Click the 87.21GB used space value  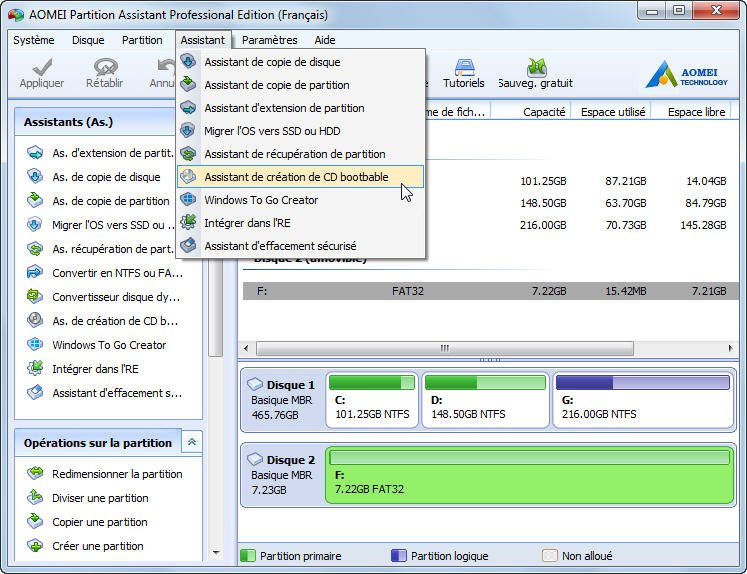point(626,181)
